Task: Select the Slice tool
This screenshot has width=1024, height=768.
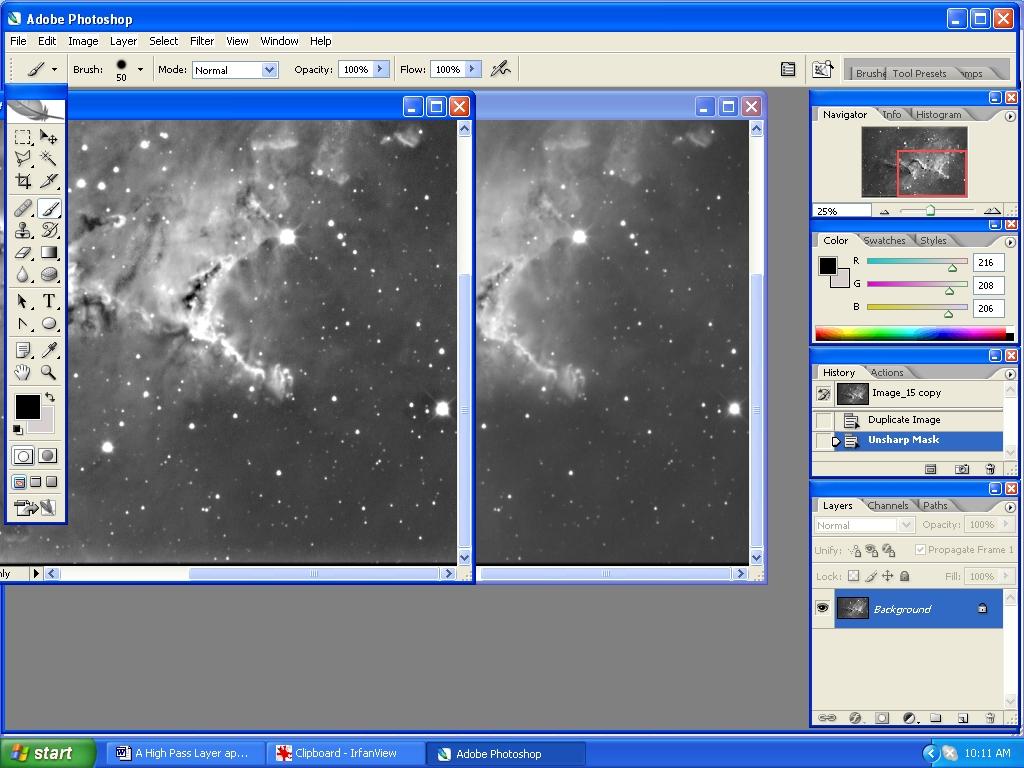Action: tap(48, 180)
